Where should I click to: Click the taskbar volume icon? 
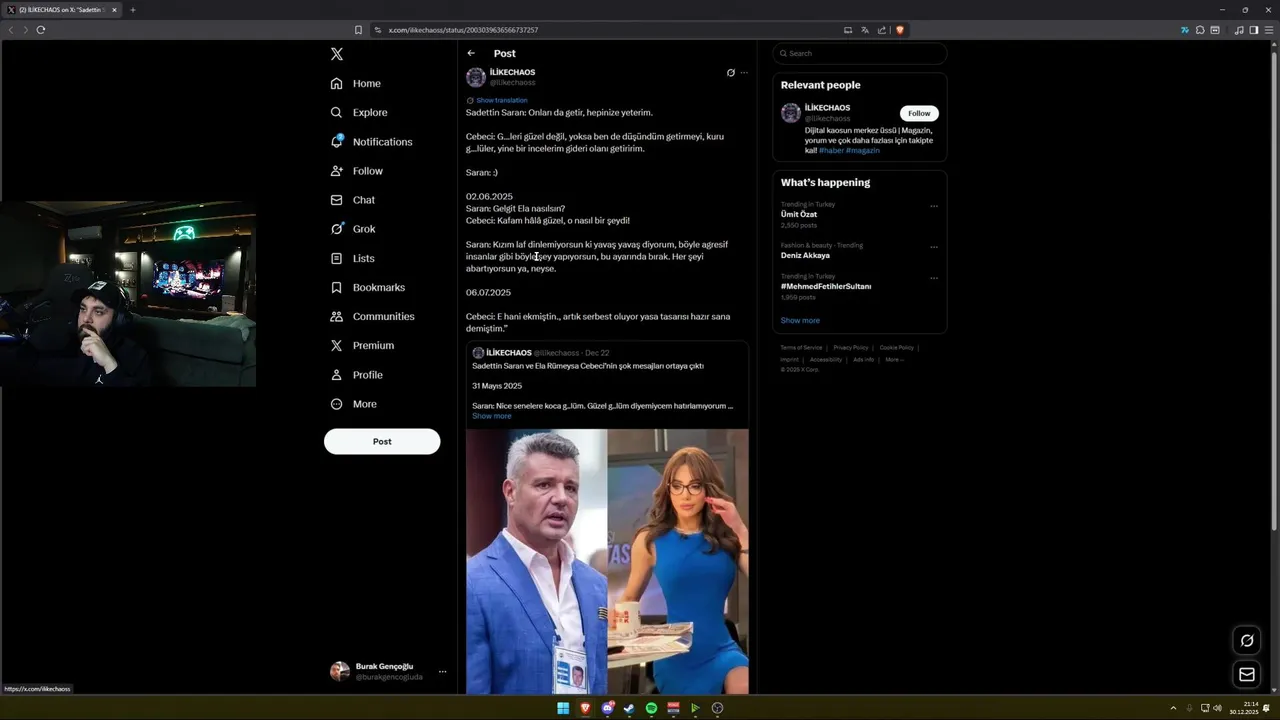coord(1217,708)
